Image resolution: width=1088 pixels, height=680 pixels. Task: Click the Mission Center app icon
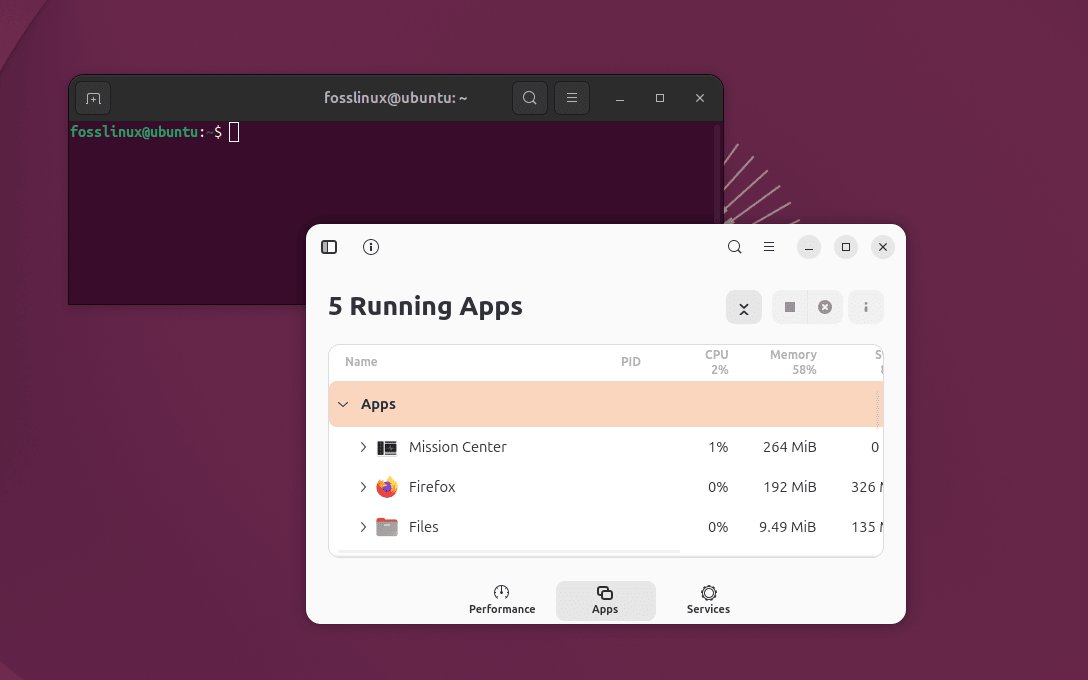[x=386, y=448]
